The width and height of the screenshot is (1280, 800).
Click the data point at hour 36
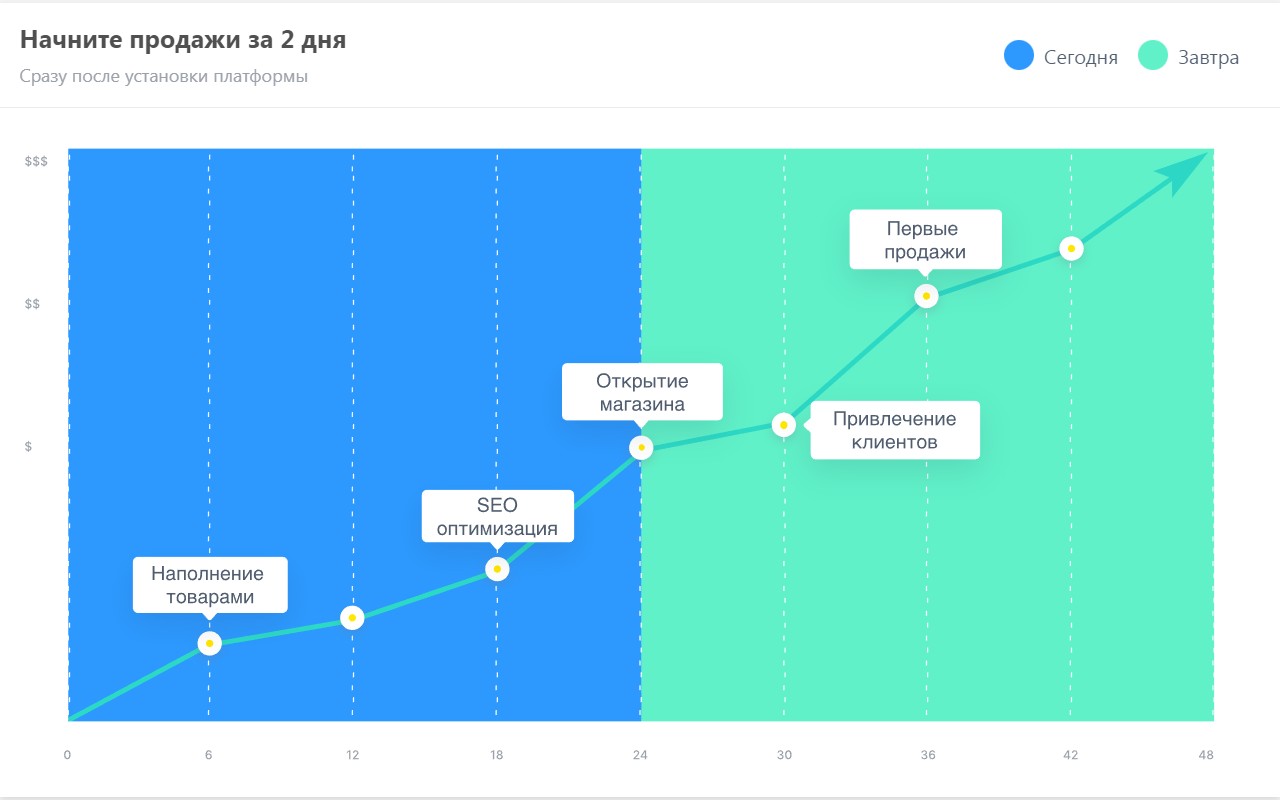coord(927,296)
